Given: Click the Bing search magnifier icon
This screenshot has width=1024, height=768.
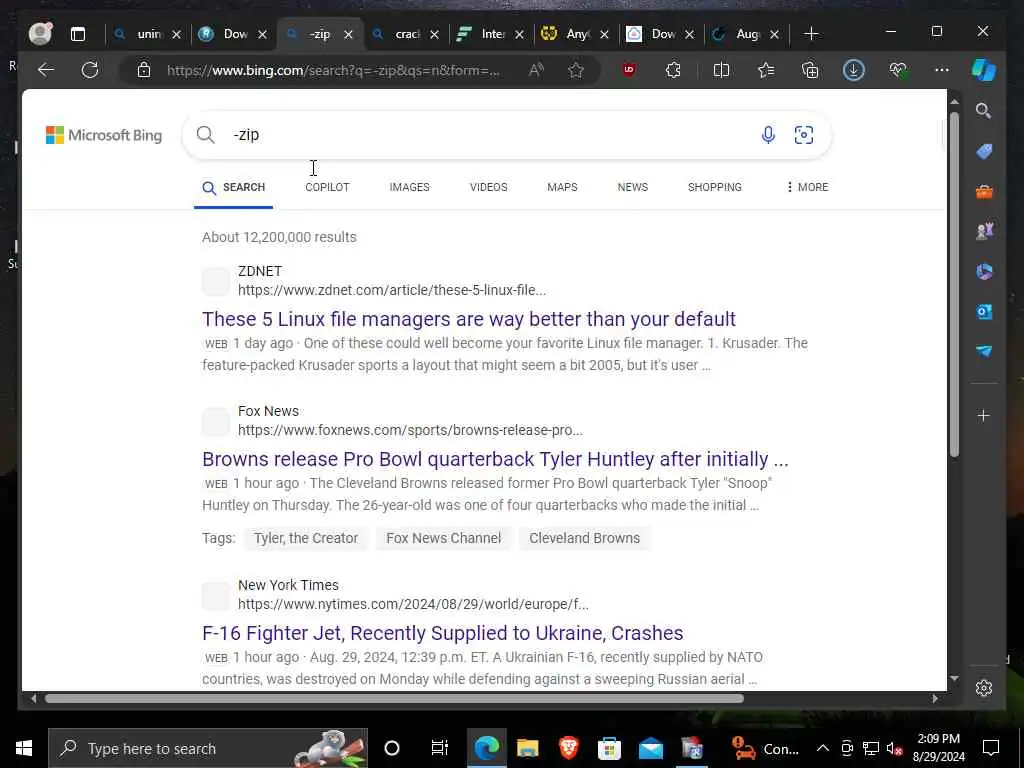Looking at the screenshot, I should 206,135.
